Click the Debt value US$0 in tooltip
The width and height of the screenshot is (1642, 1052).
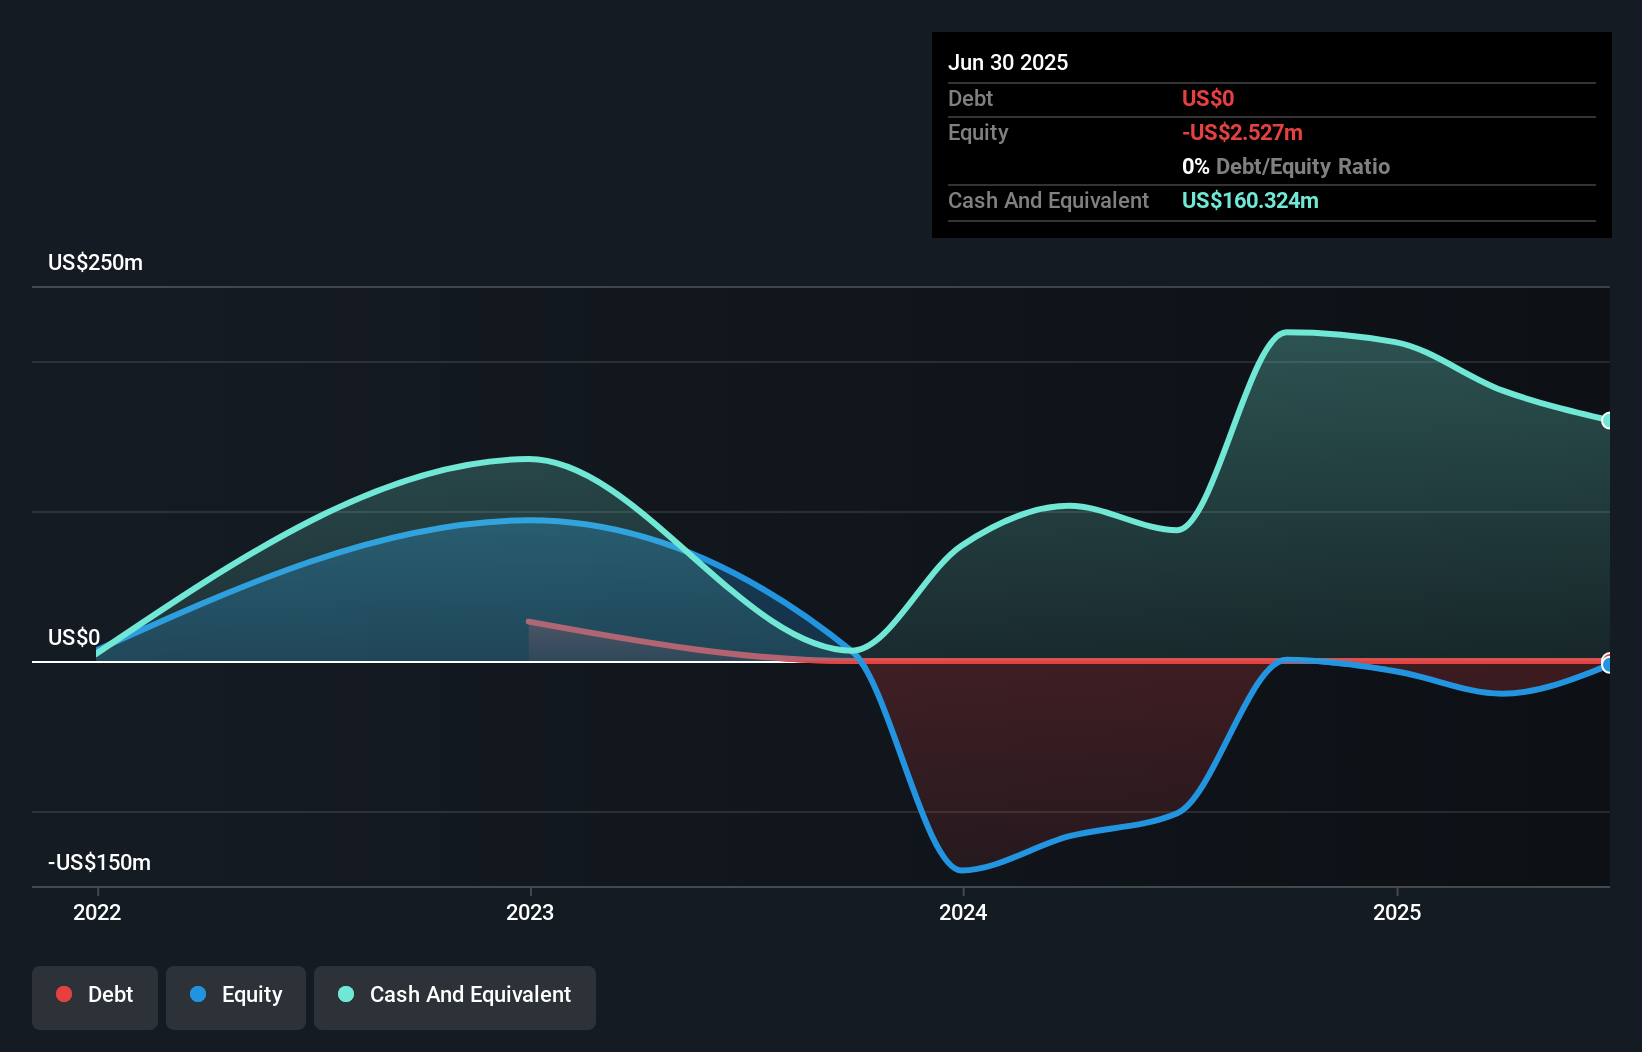point(1208,98)
